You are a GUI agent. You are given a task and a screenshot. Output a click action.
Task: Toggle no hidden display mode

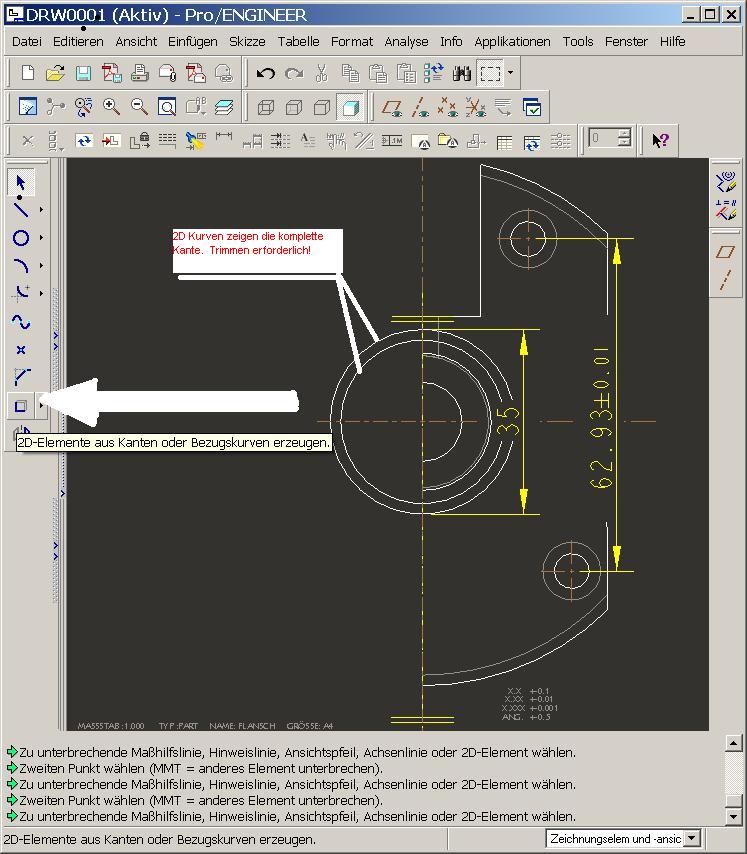(322, 107)
